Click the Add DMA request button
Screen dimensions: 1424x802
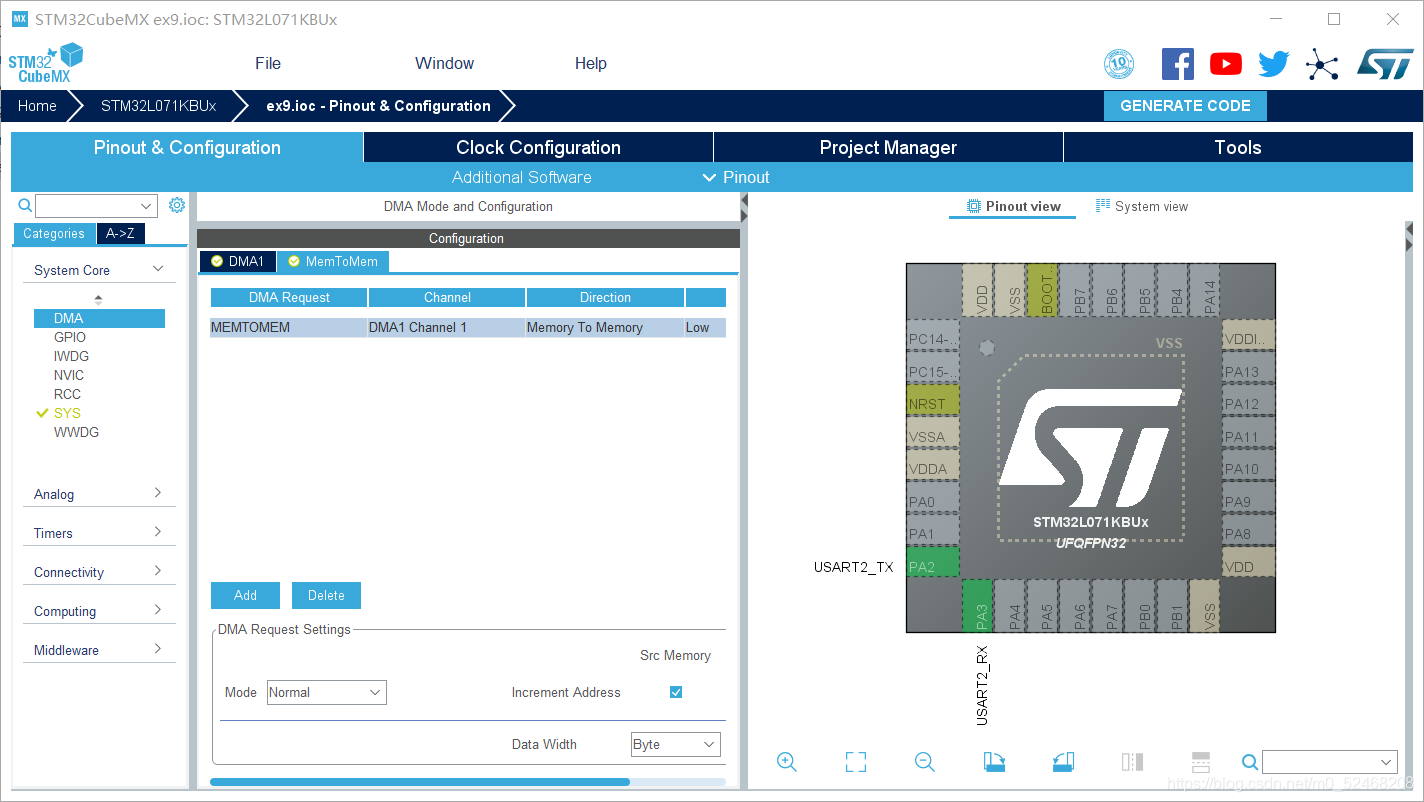point(245,595)
